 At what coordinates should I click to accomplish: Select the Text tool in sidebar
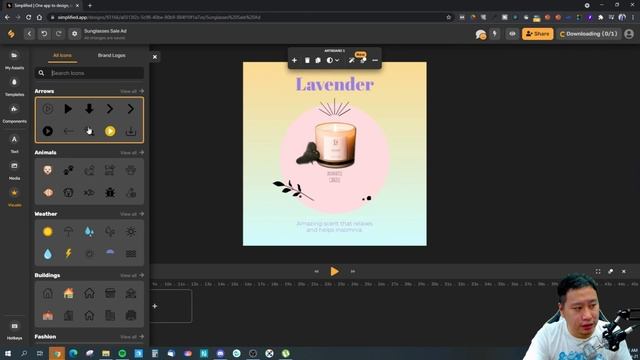tap(14, 144)
